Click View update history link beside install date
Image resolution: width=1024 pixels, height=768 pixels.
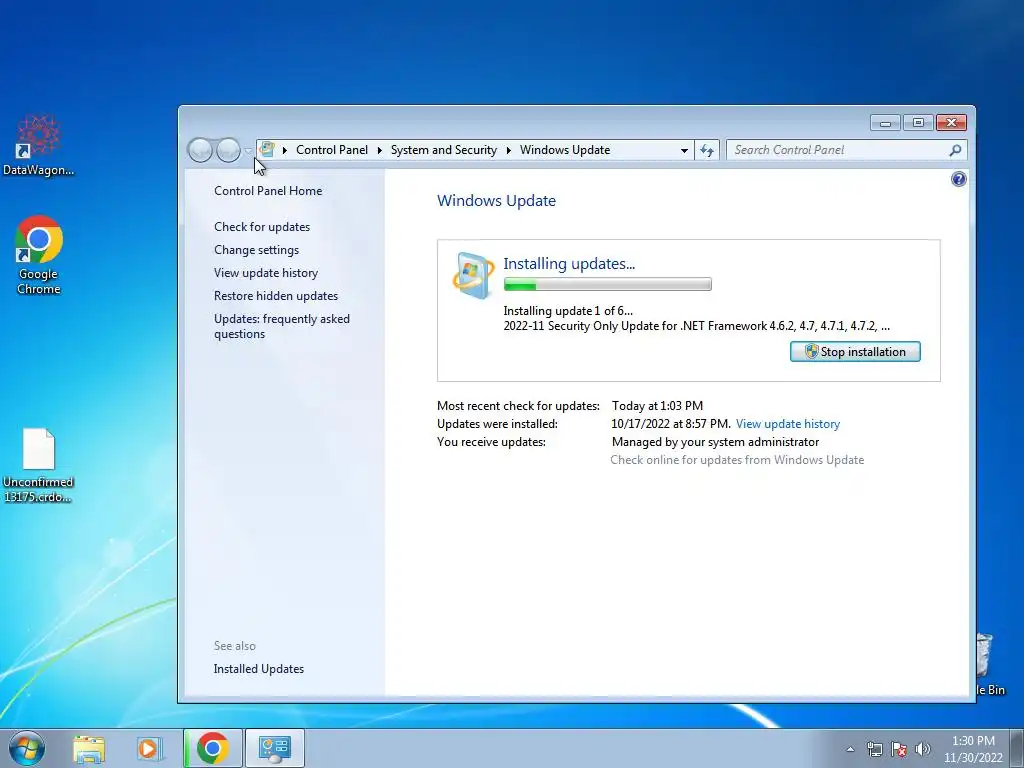tap(788, 424)
